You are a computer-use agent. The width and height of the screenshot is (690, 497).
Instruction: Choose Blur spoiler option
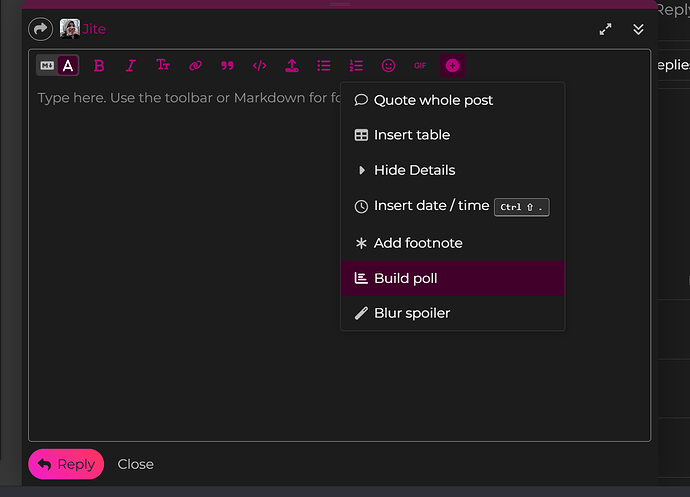[x=452, y=313]
